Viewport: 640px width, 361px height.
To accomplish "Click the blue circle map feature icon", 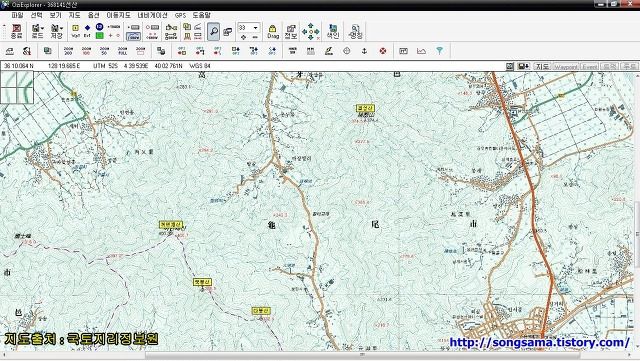I will tap(99, 27).
